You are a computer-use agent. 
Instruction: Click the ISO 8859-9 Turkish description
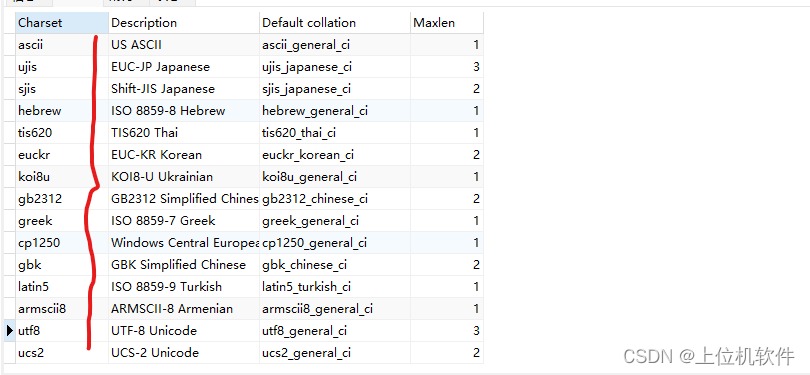pyautogui.click(x=184, y=287)
